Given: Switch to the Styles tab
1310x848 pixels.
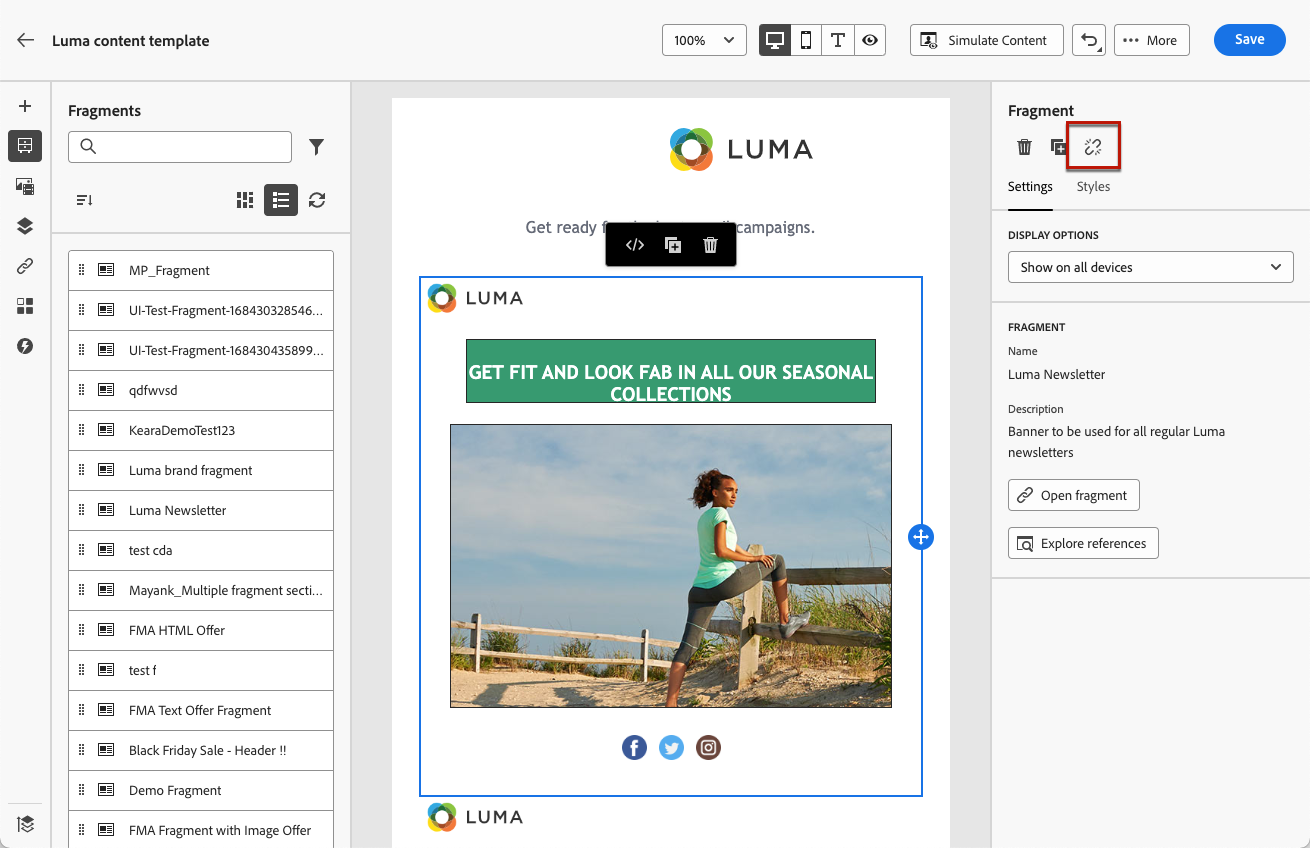Looking at the screenshot, I should click(x=1093, y=187).
